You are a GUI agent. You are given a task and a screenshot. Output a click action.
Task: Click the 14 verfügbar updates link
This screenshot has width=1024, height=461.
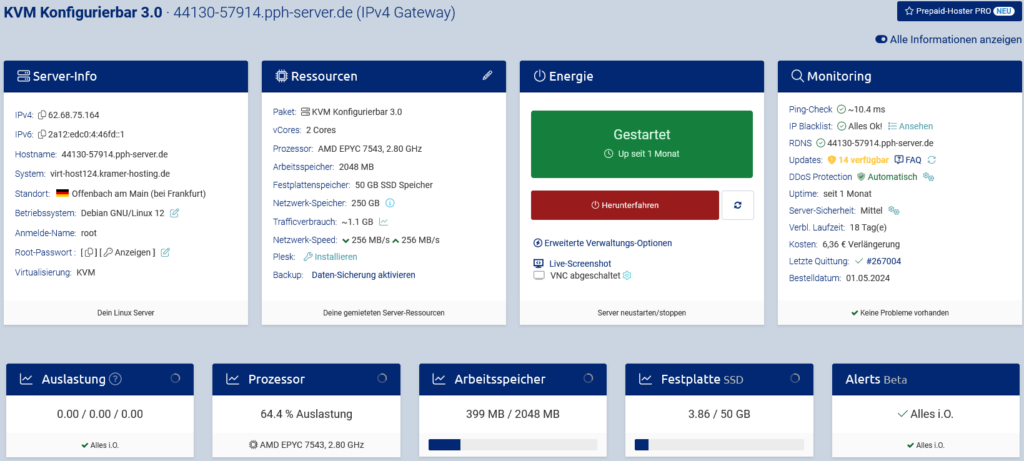(865, 159)
